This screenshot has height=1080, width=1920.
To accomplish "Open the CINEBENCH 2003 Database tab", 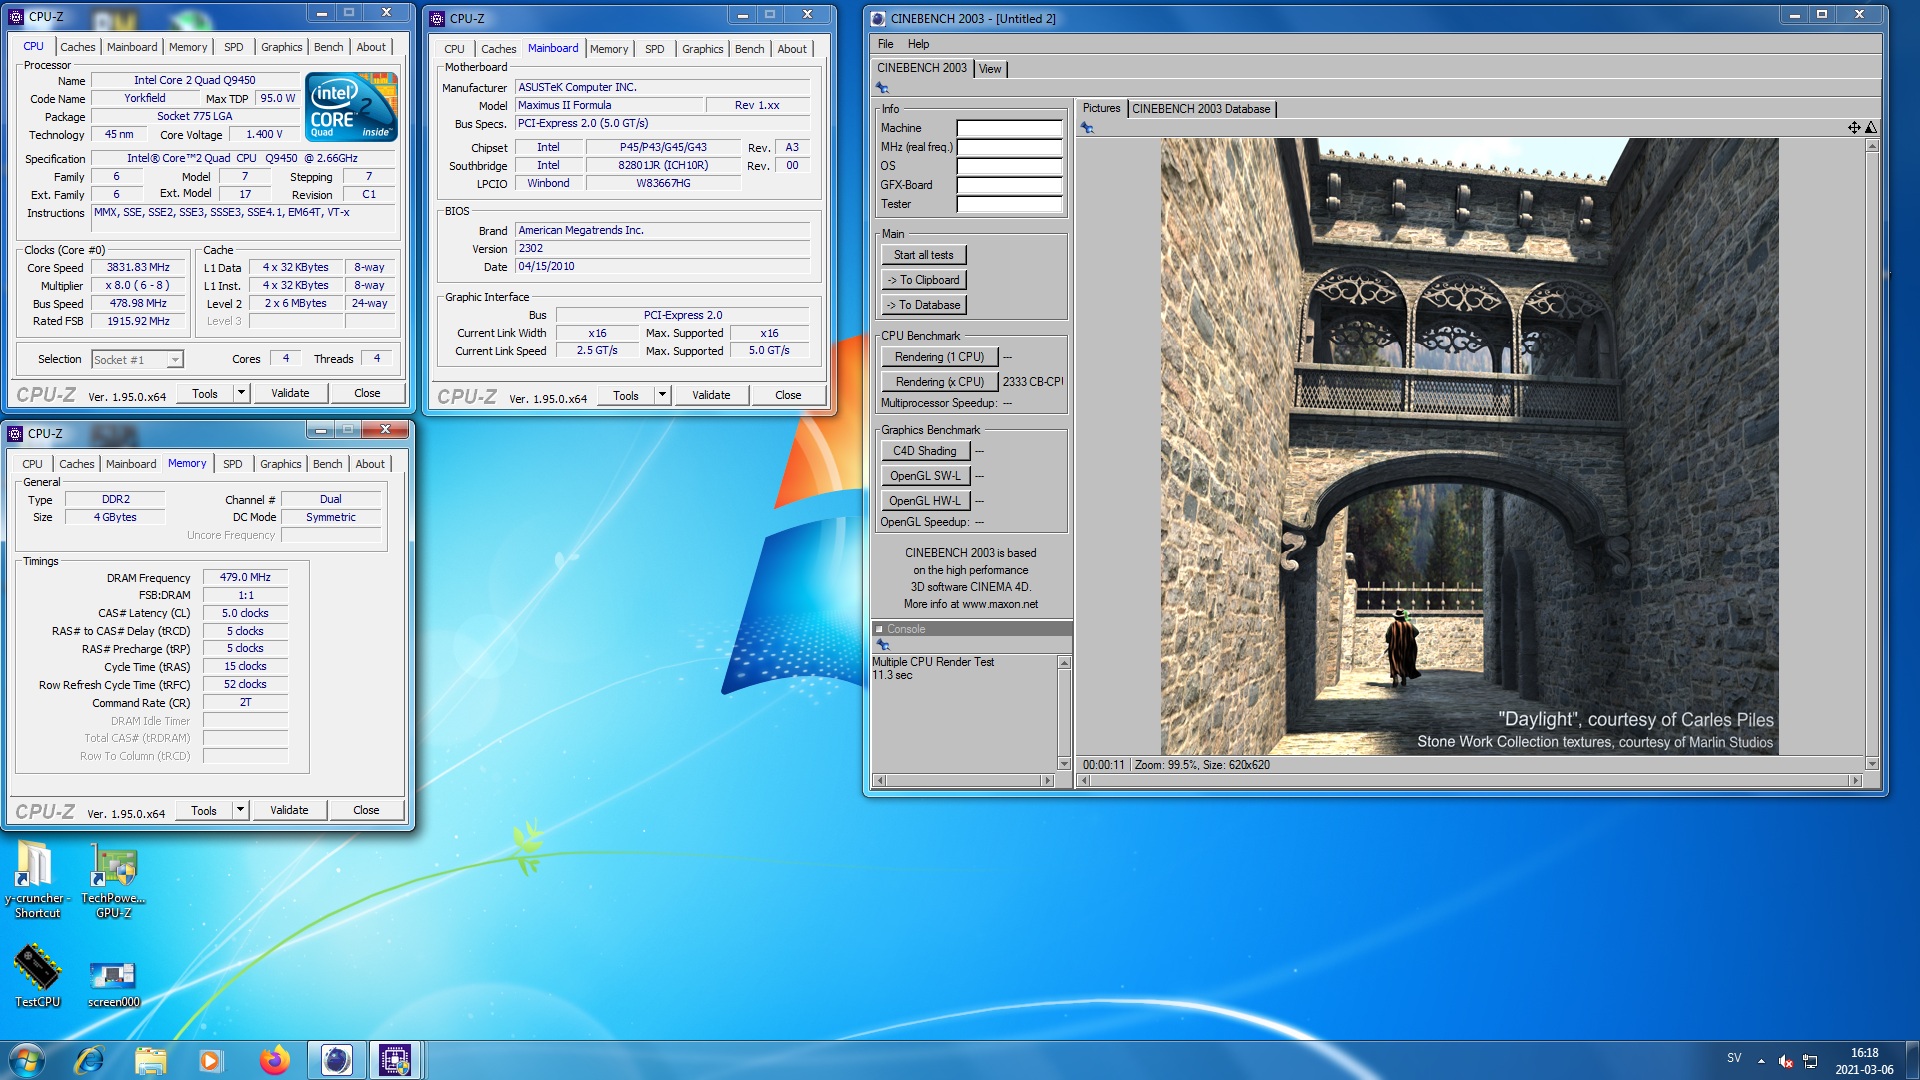I will pos(1201,108).
